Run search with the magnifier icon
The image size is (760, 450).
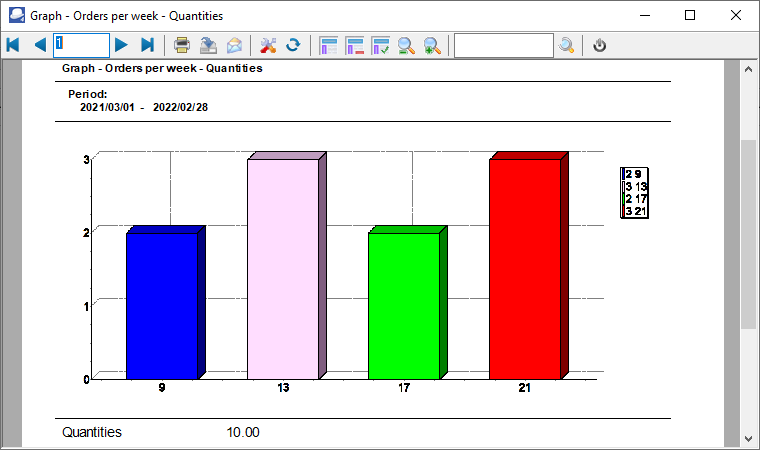point(566,46)
